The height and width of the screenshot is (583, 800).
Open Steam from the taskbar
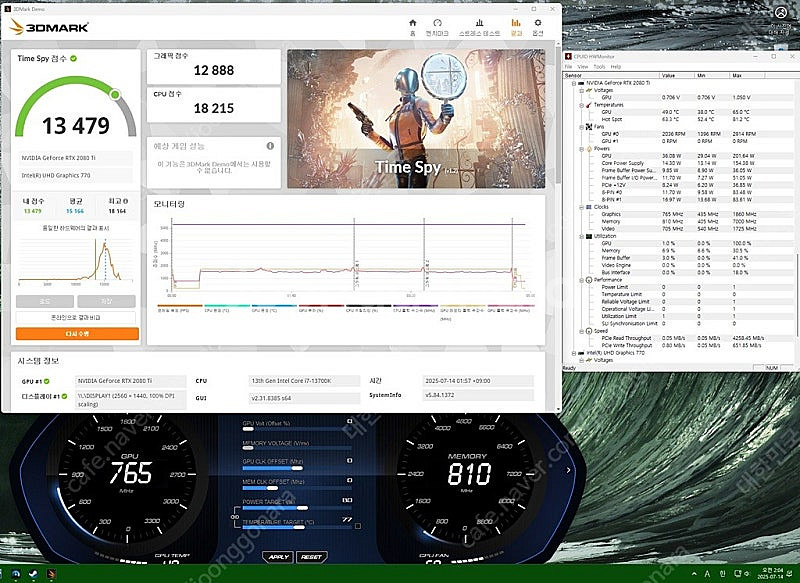tap(34, 574)
